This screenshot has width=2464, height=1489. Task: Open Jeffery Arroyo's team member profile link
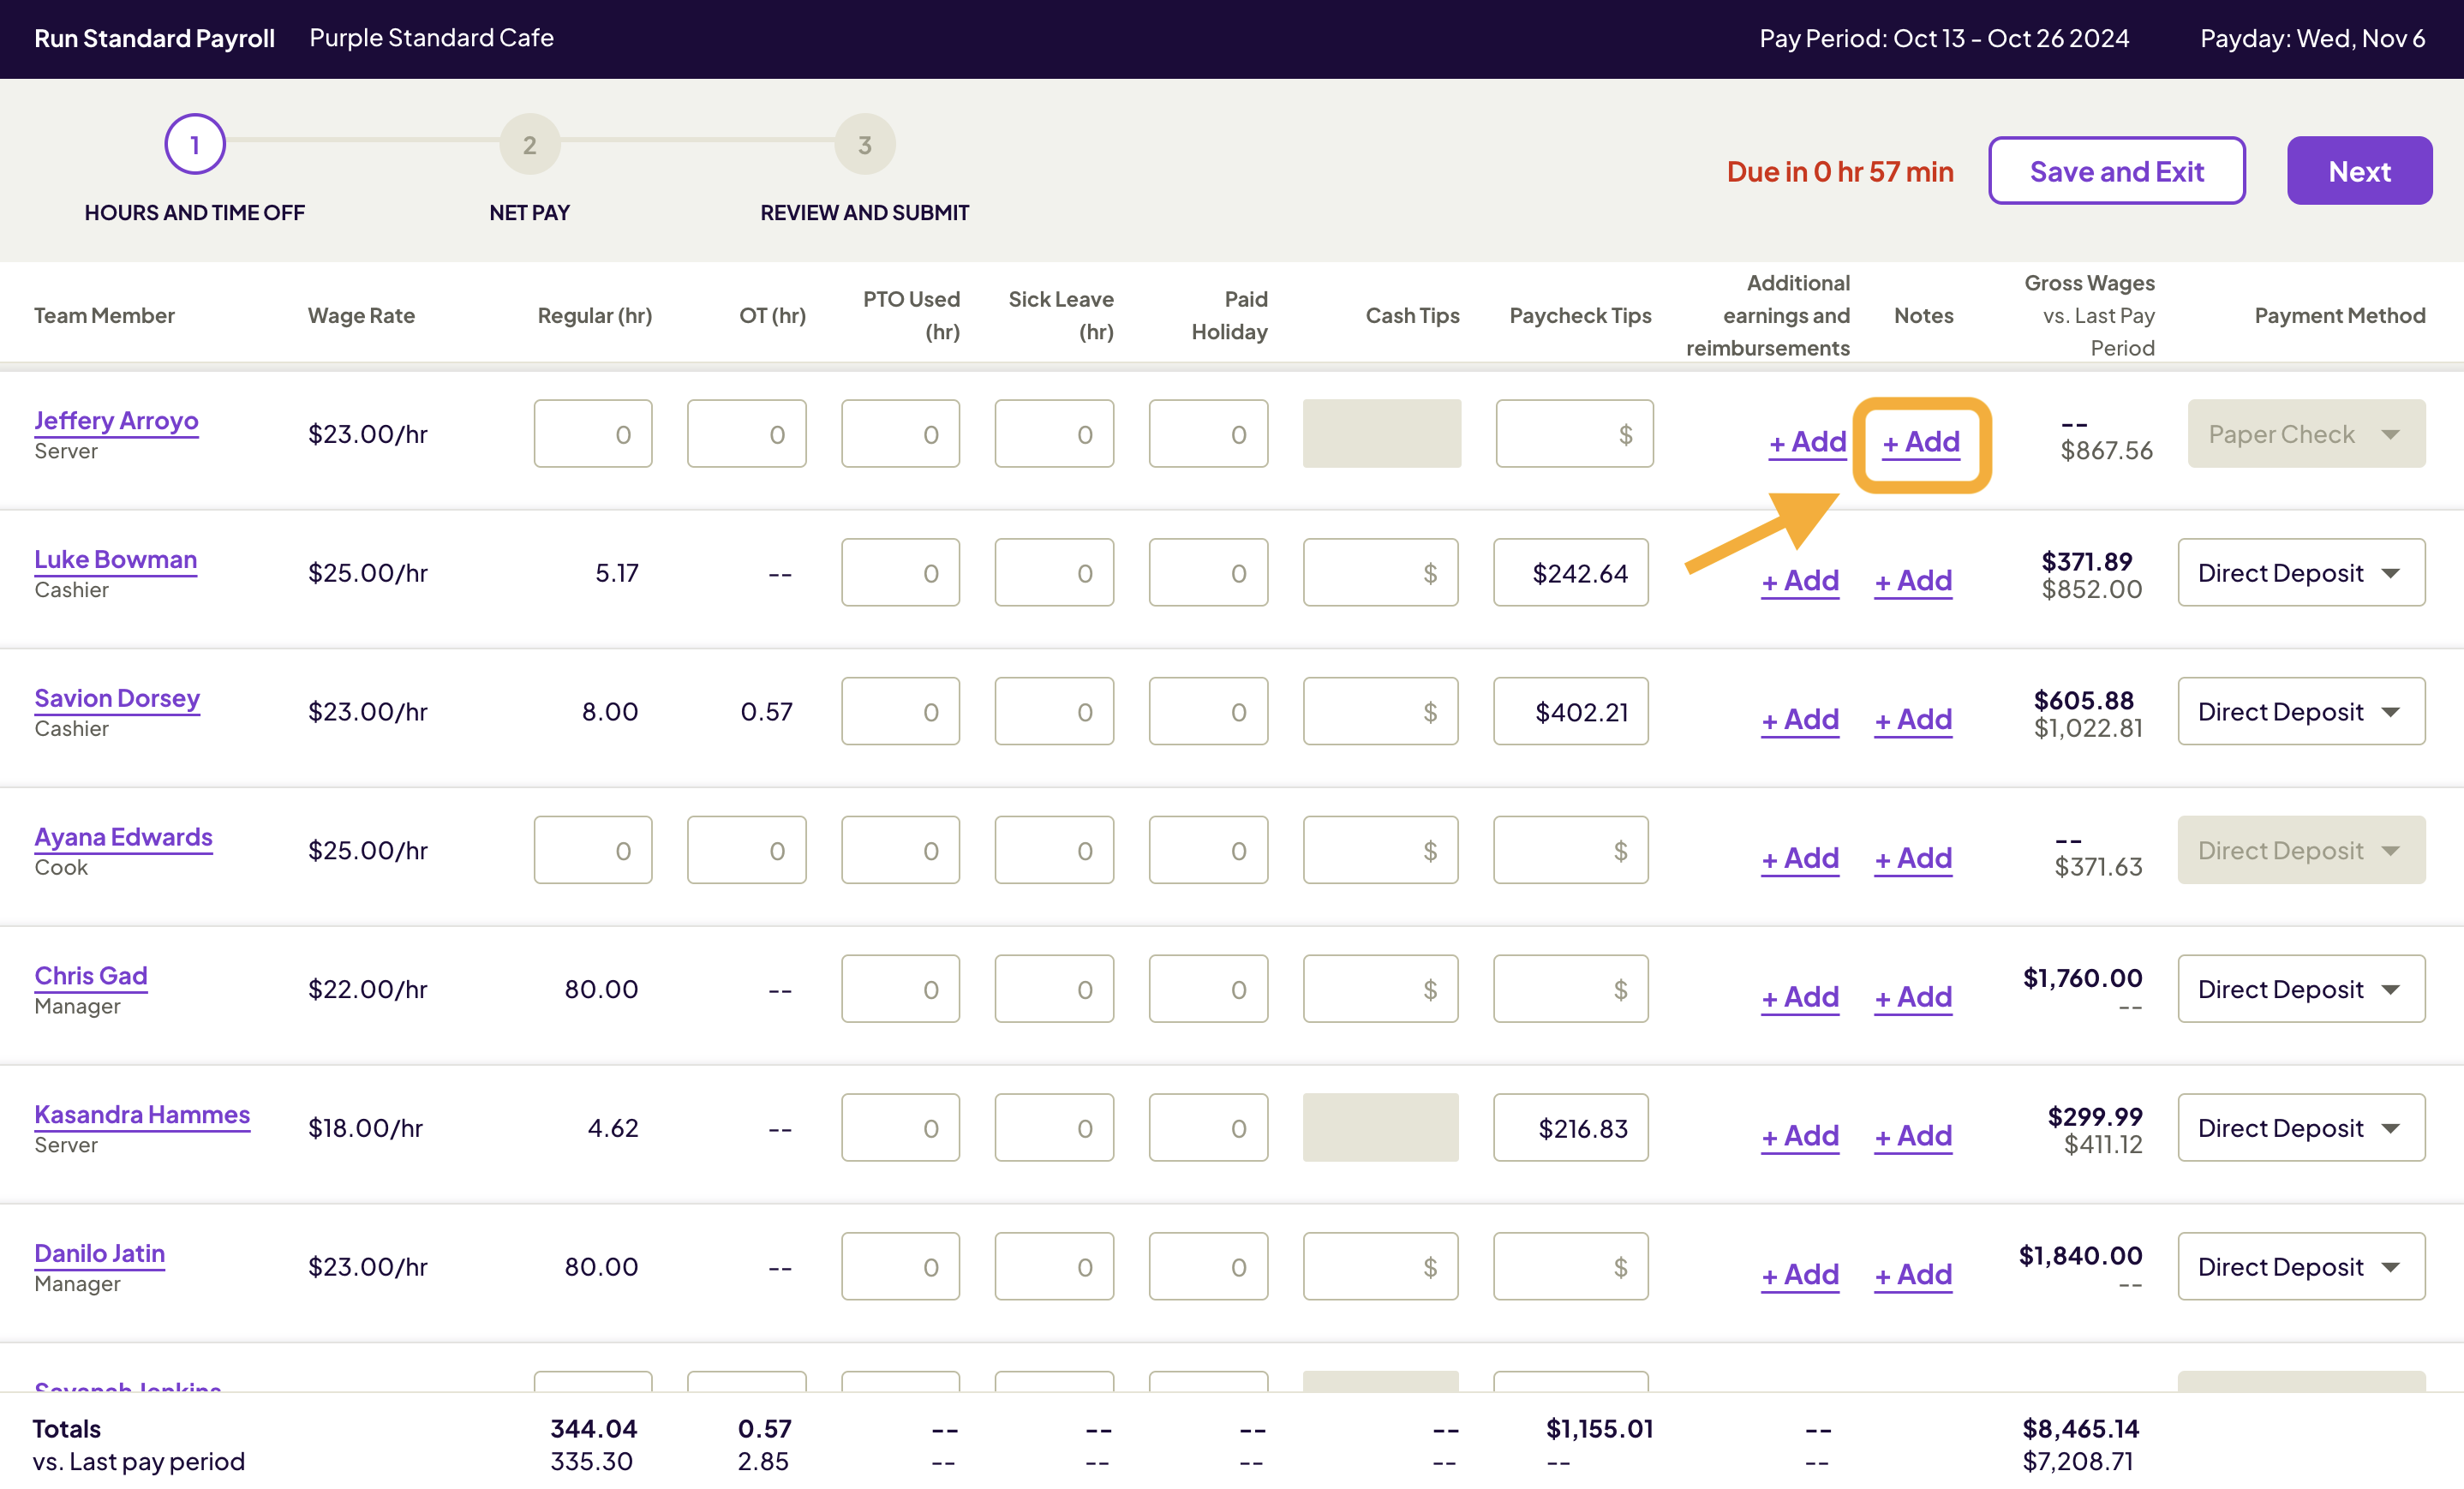point(116,420)
